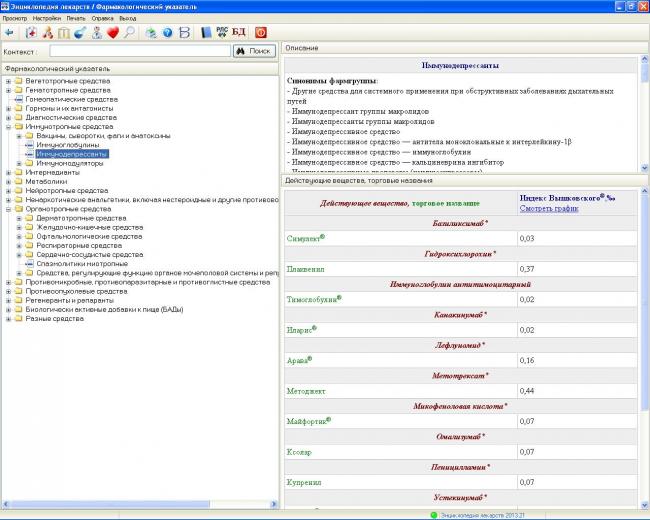
Task: Open help via blue question mark icon
Action: 167,32
